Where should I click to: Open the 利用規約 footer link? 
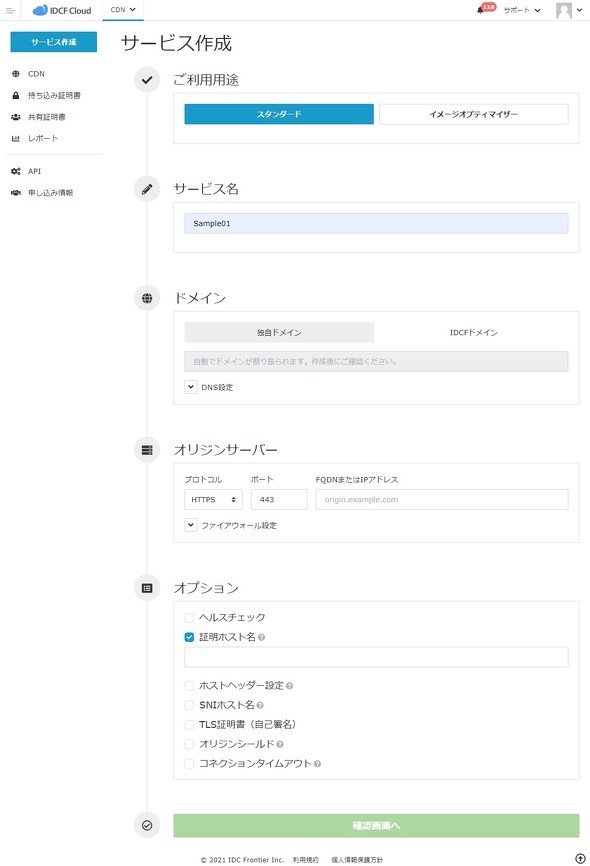coord(305,859)
